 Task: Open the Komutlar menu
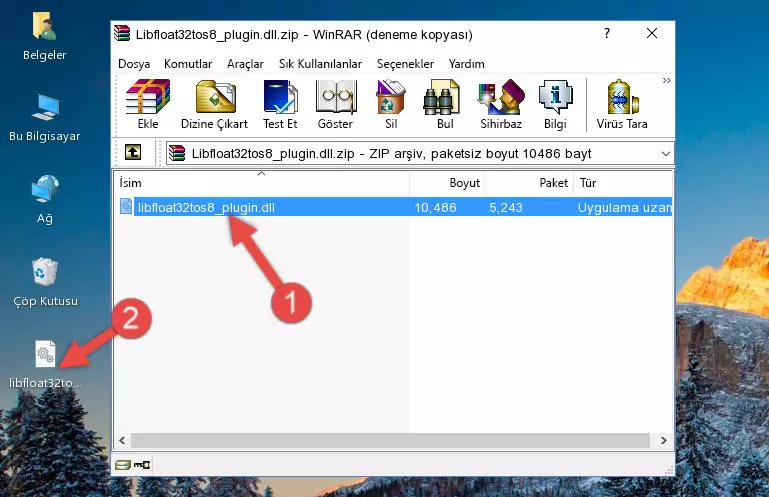[x=188, y=64]
